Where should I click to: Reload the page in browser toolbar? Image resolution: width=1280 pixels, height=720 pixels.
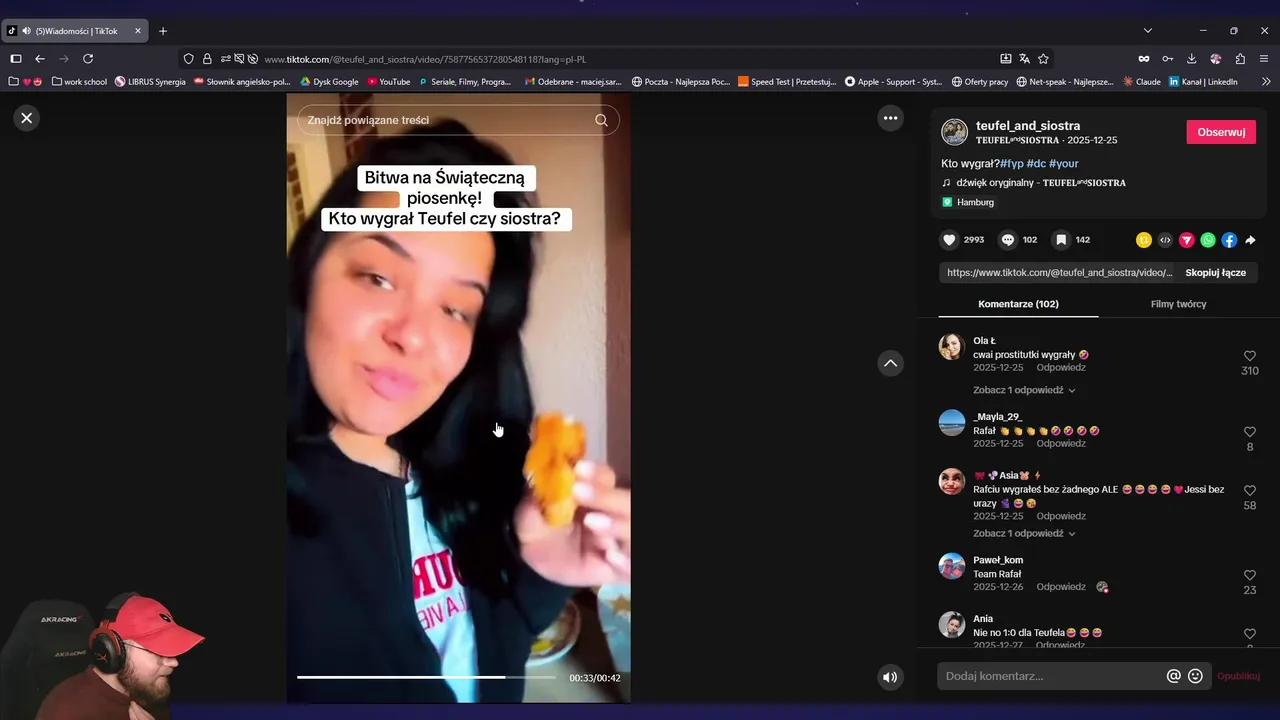tap(88, 59)
